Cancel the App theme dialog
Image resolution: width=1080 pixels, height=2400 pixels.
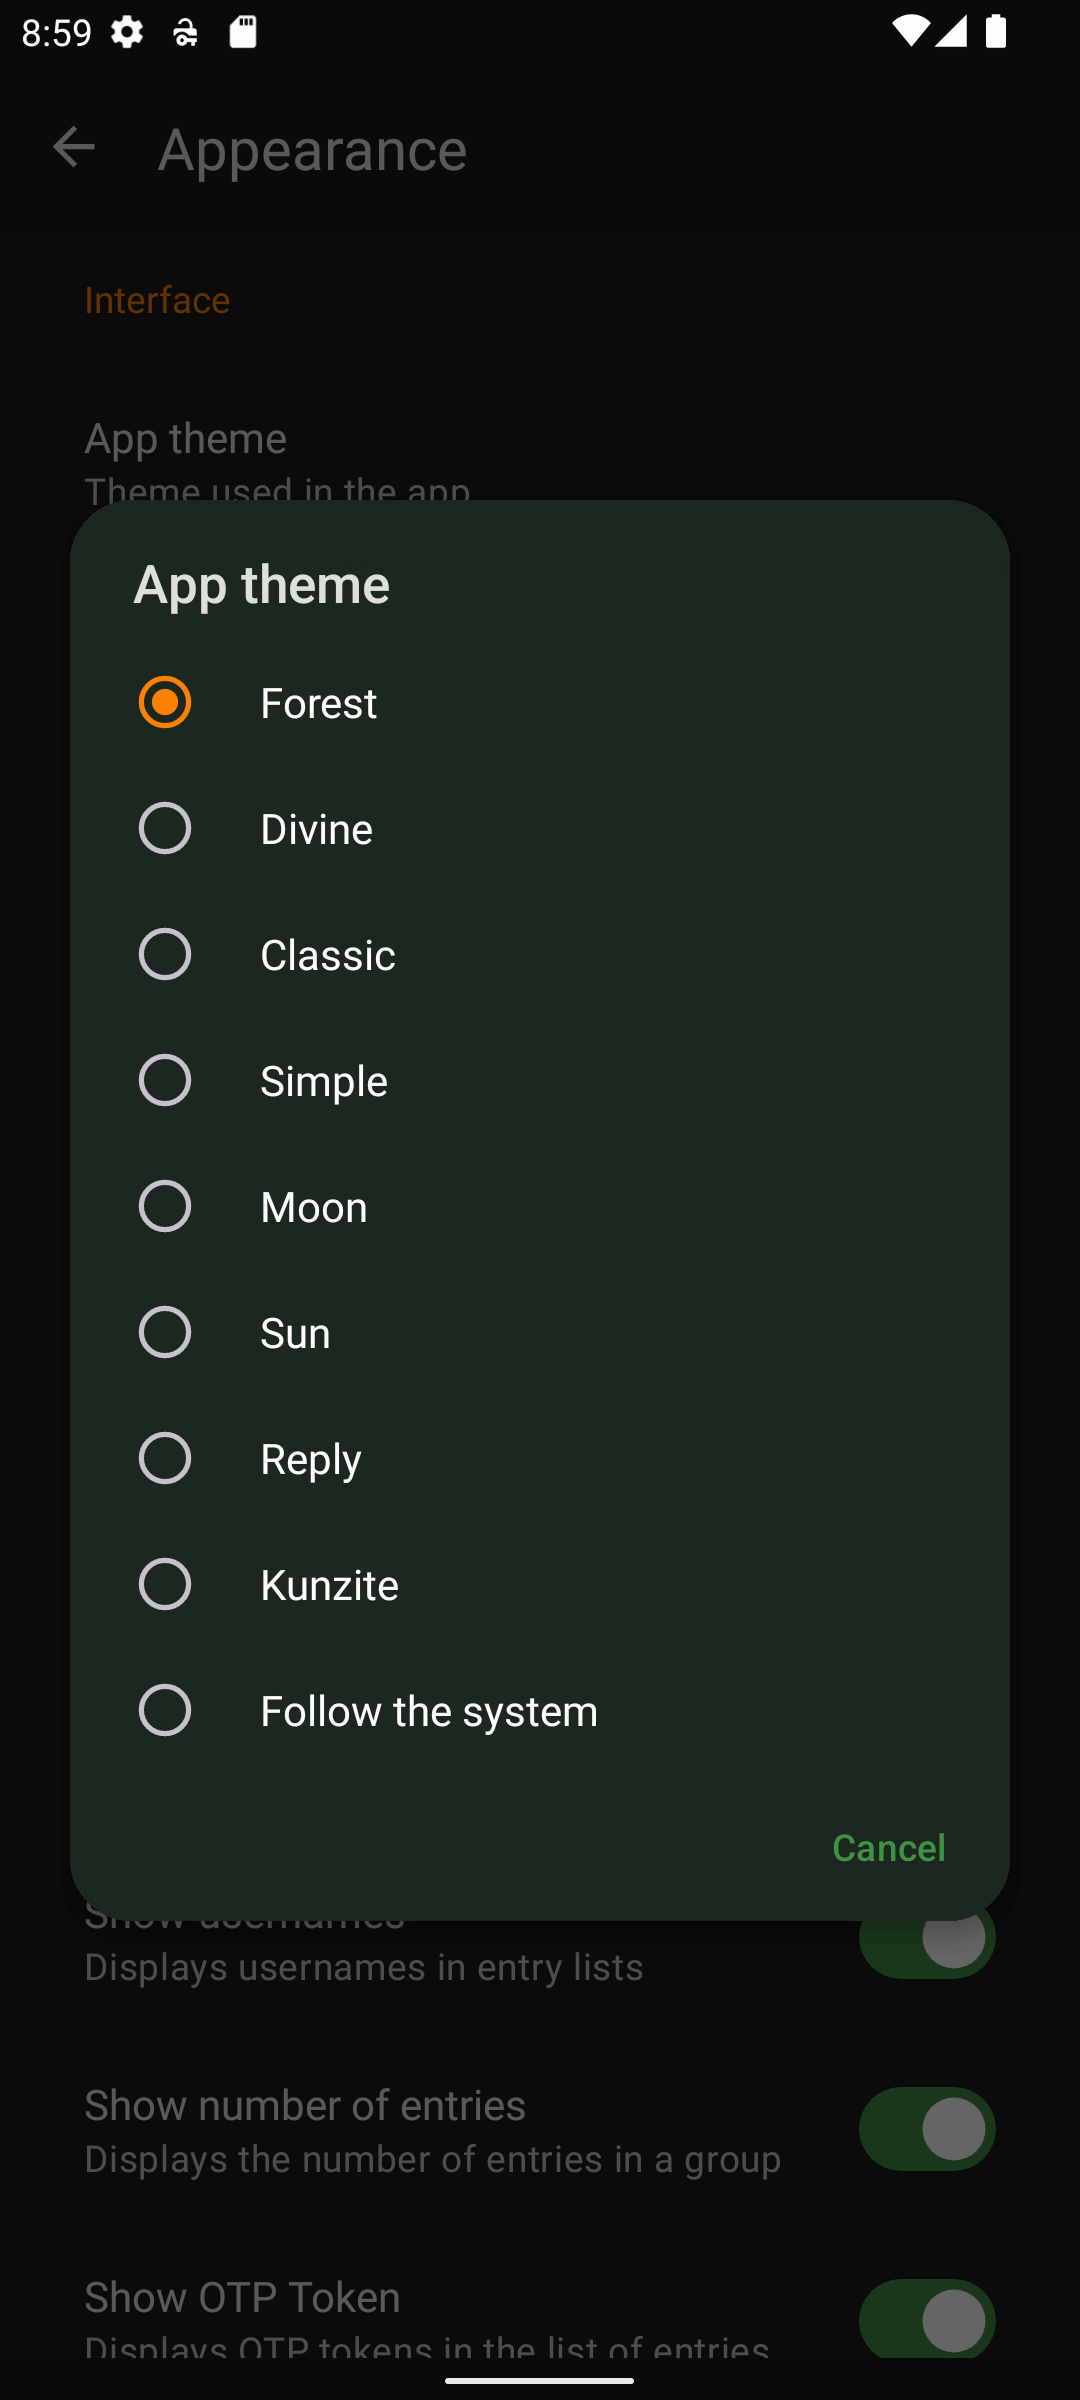click(x=888, y=1847)
